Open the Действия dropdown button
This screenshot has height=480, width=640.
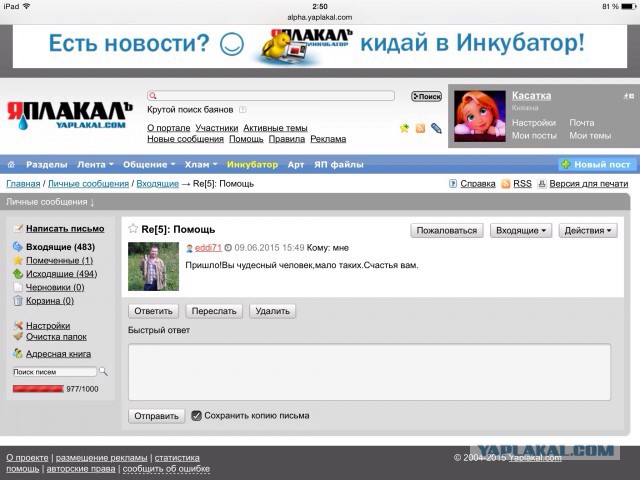coord(588,231)
